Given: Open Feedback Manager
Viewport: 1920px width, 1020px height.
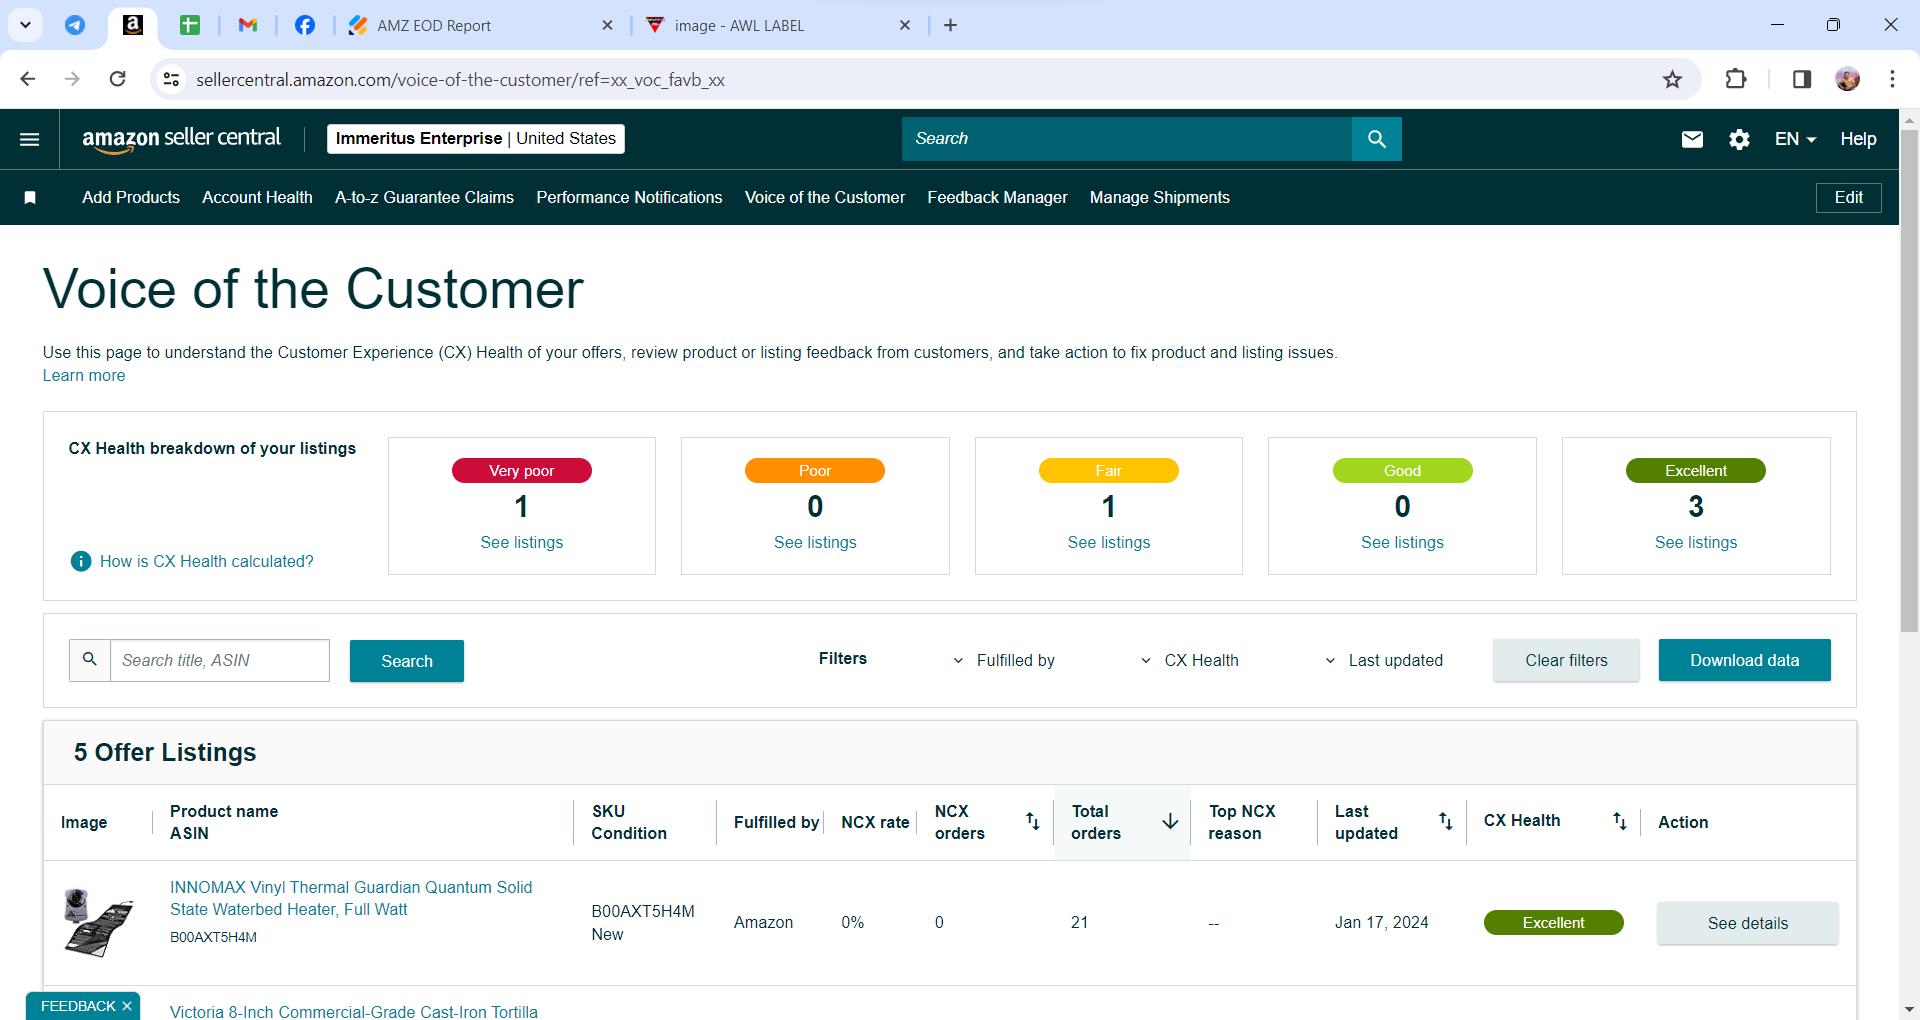Looking at the screenshot, I should 997,198.
